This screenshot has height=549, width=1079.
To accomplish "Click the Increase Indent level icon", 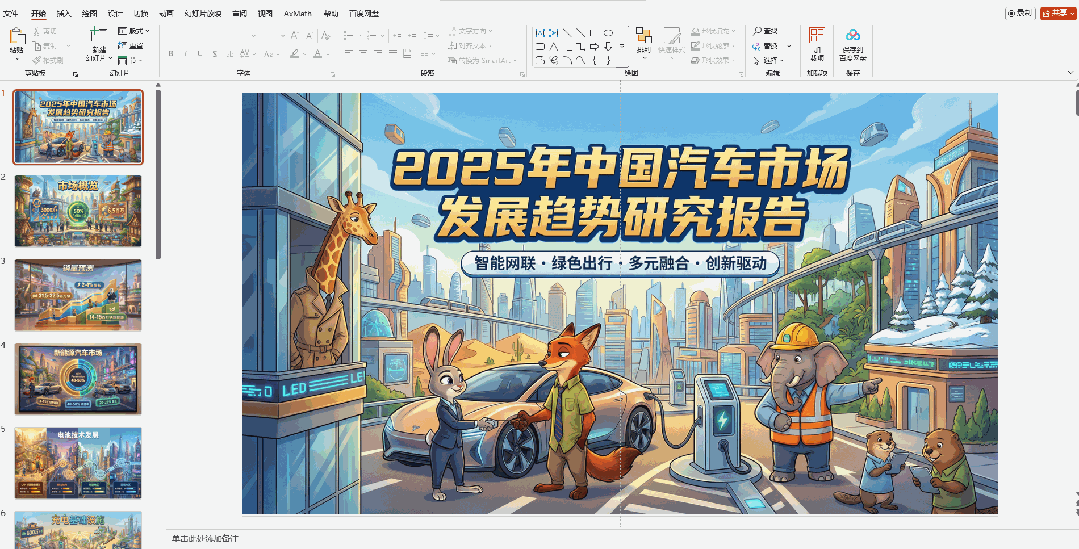I will coord(412,35).
